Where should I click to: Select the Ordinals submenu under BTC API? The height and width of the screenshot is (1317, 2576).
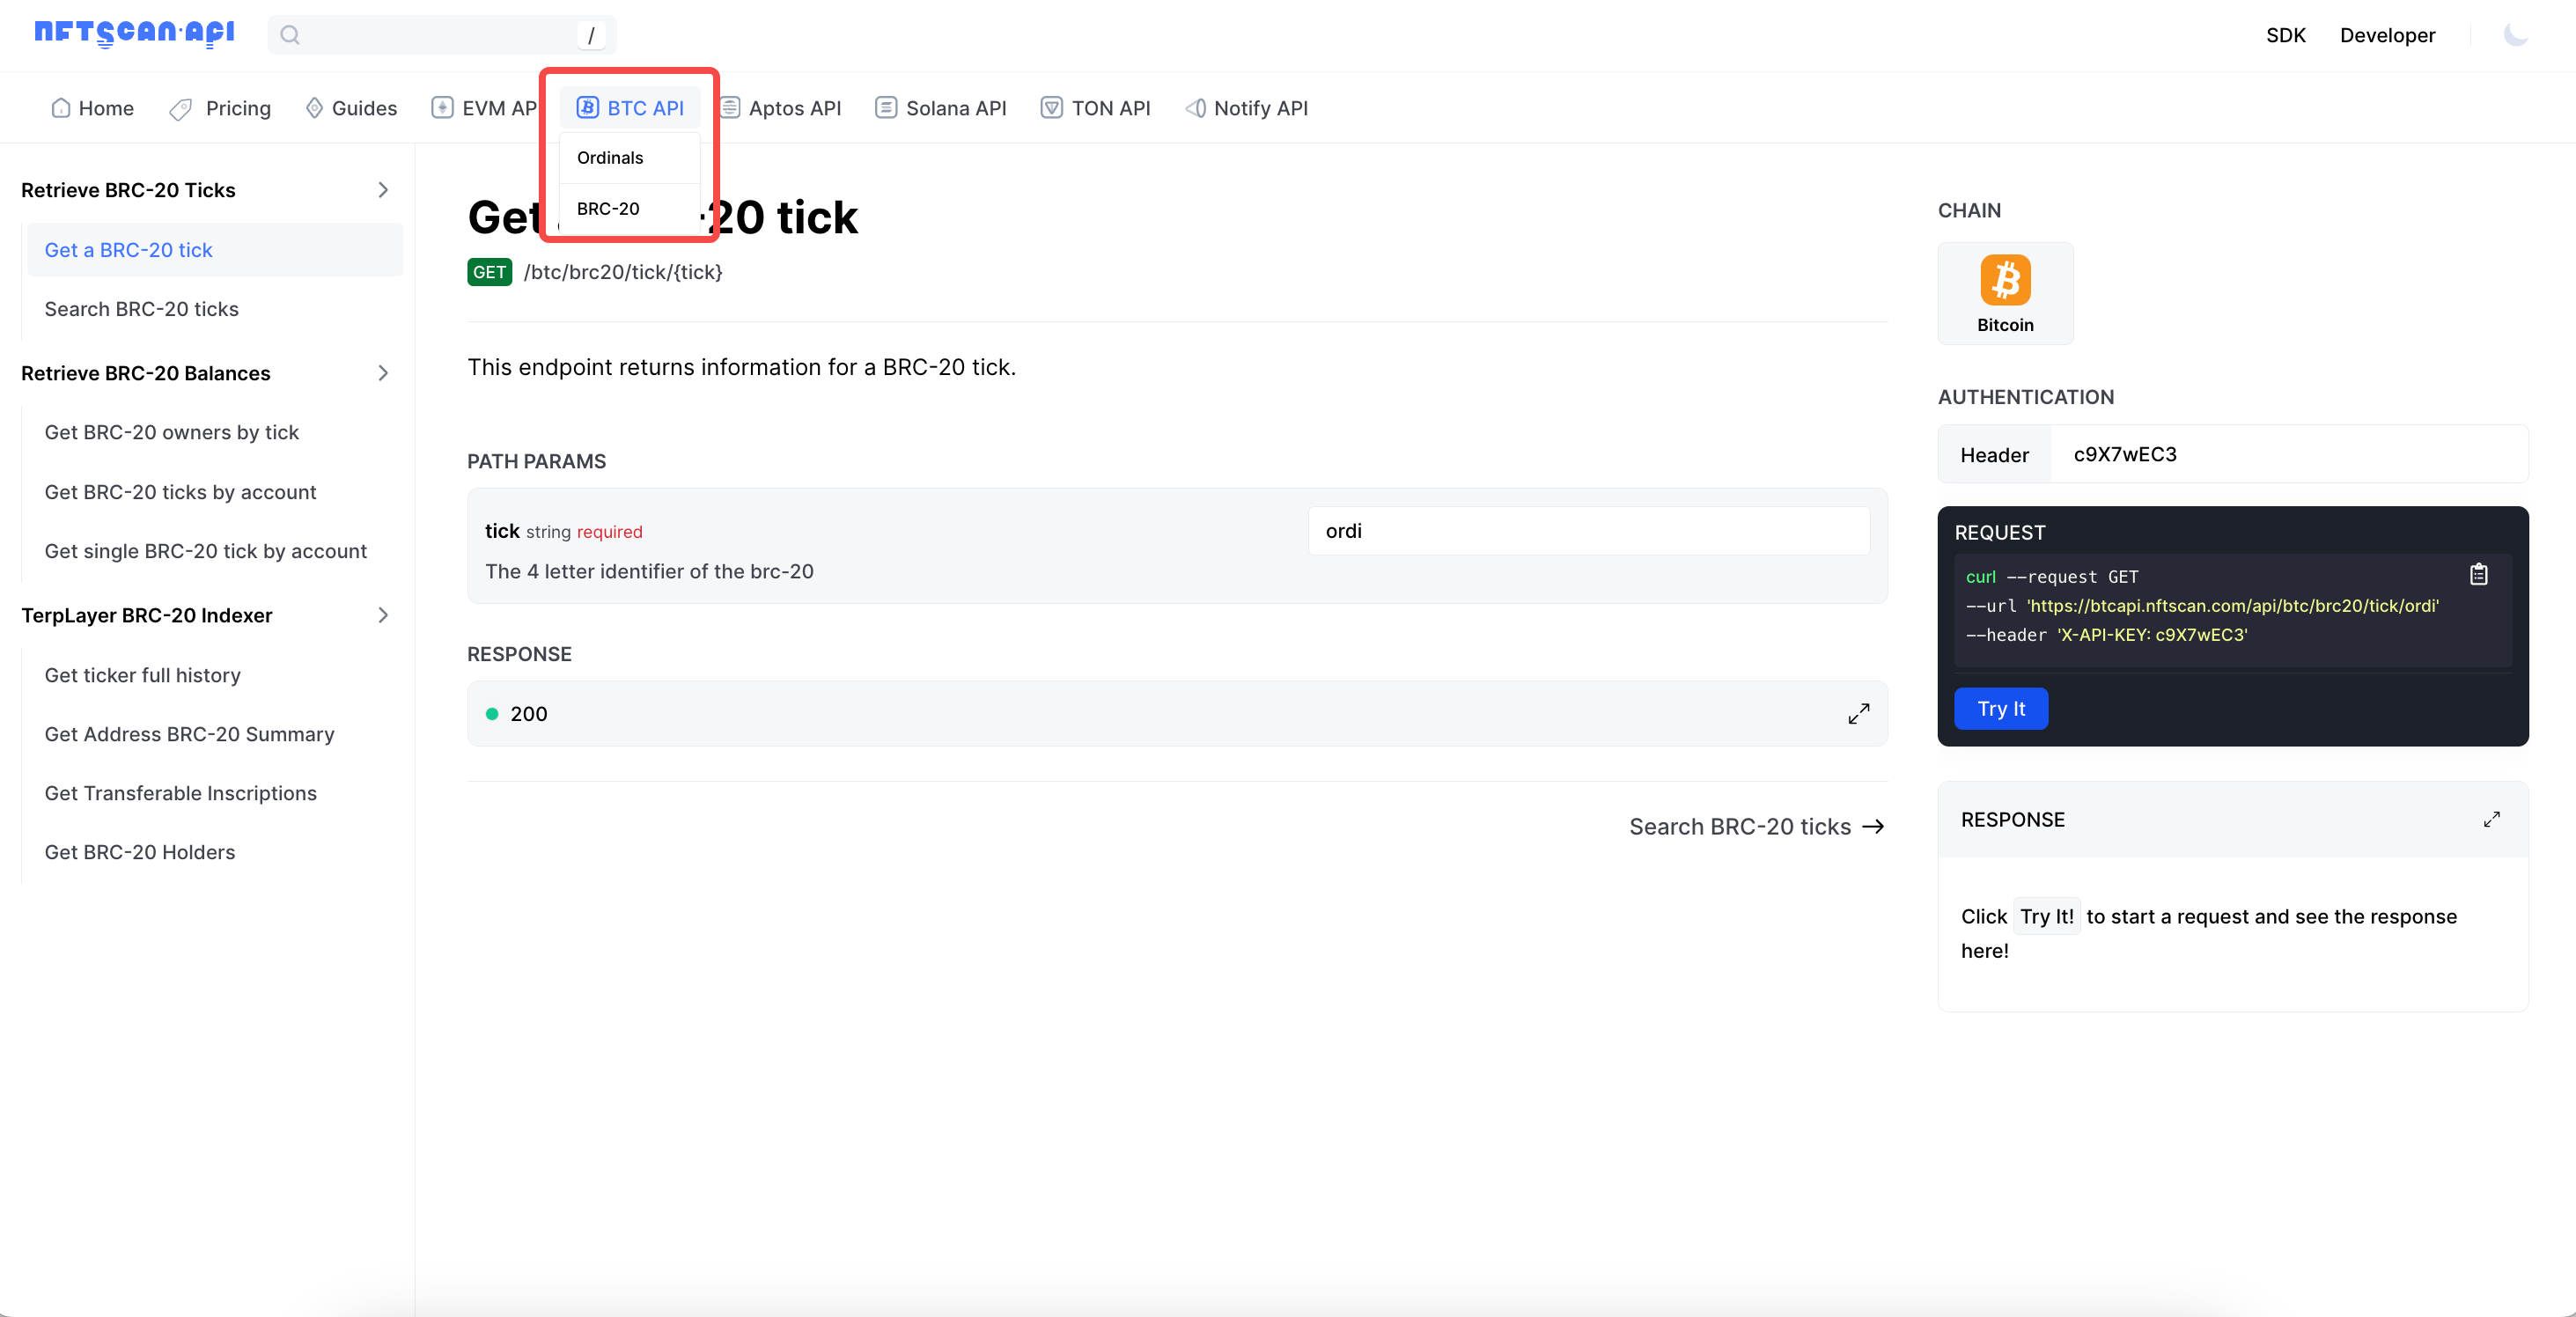pos(609,156)
